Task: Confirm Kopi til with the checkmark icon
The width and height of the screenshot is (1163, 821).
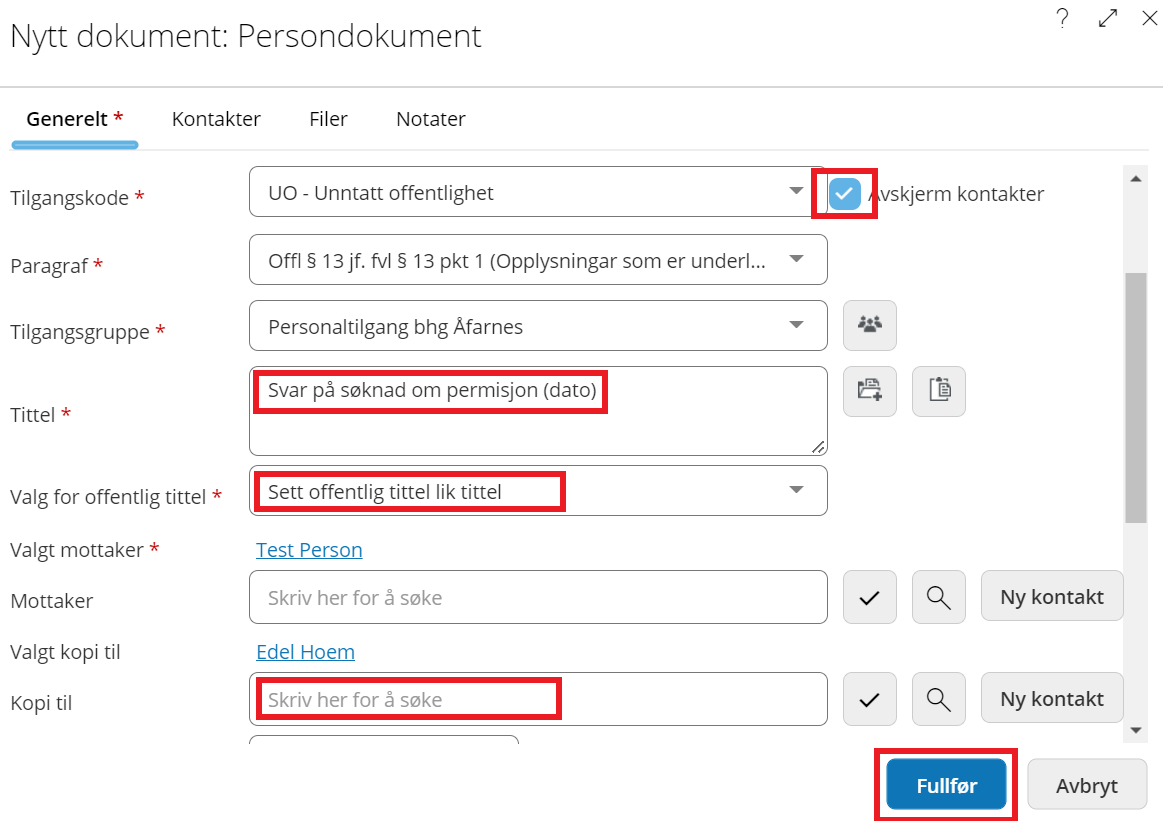Action: [x=869, y=699]
